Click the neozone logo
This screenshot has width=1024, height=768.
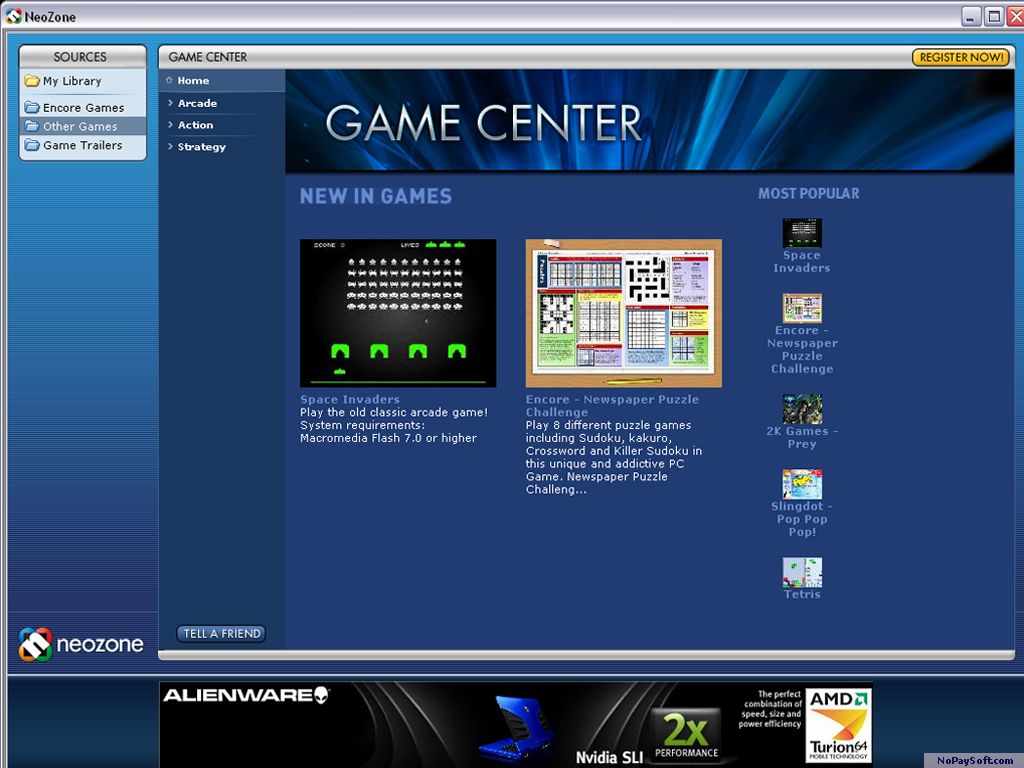coord(81,645)
